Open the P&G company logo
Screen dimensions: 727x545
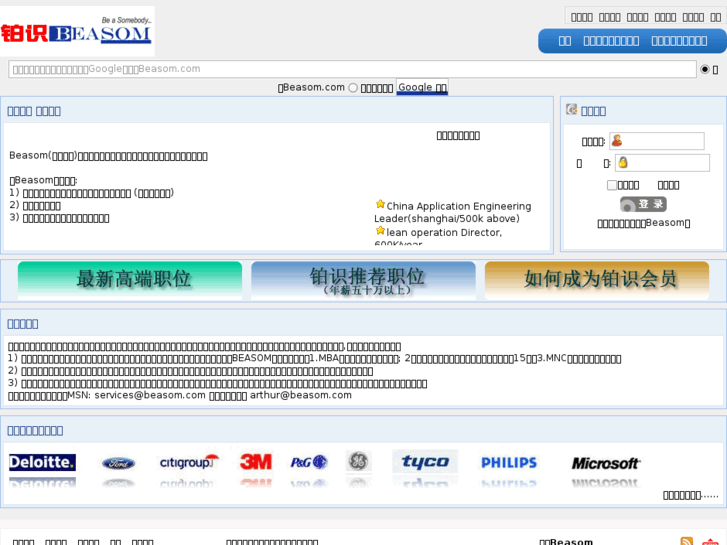pos(309,462)
